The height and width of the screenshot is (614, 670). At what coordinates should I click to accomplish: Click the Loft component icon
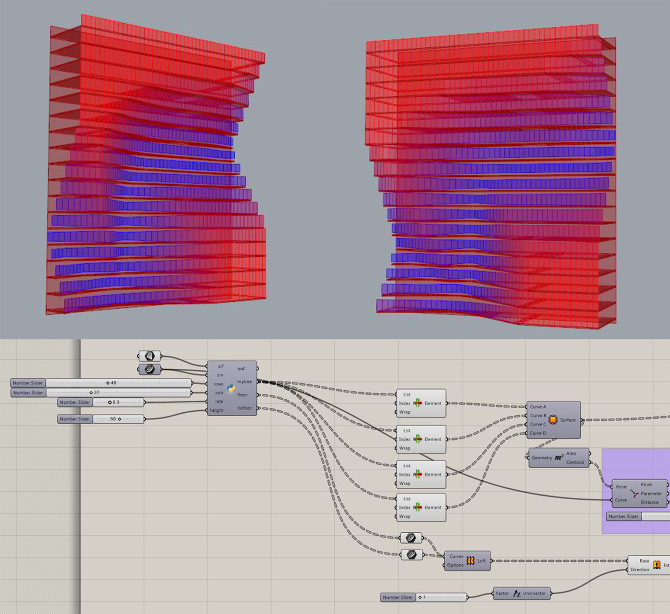pyautogui.click(x=470, y=561)
